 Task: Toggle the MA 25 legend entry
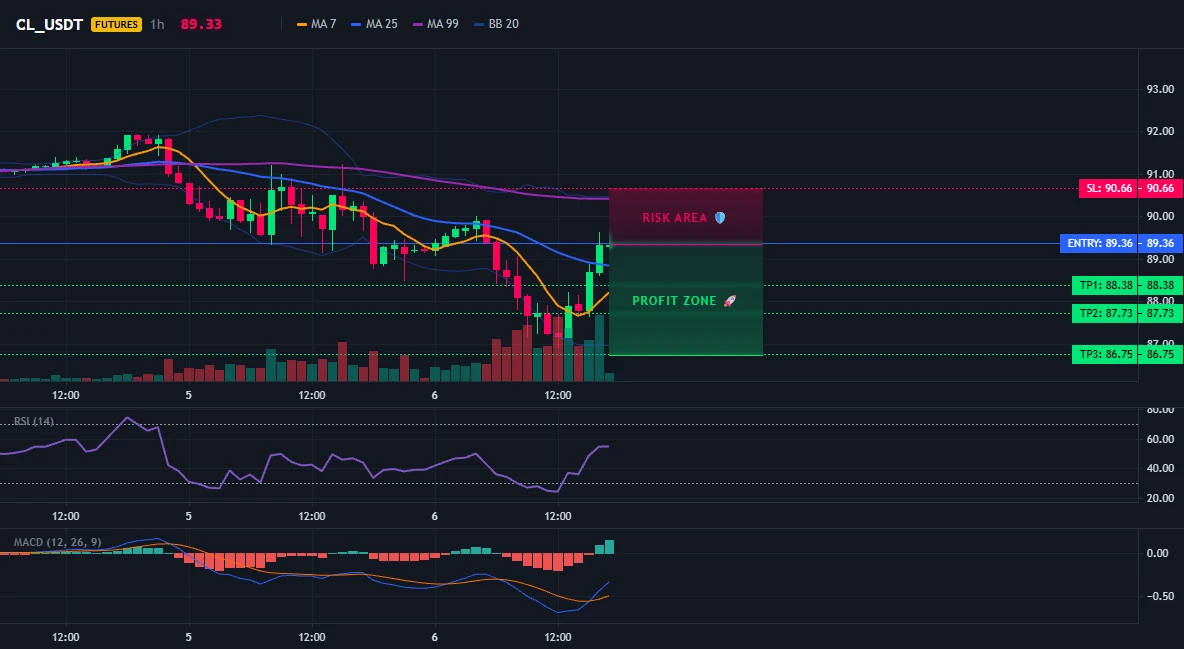[x=375, y=24]
